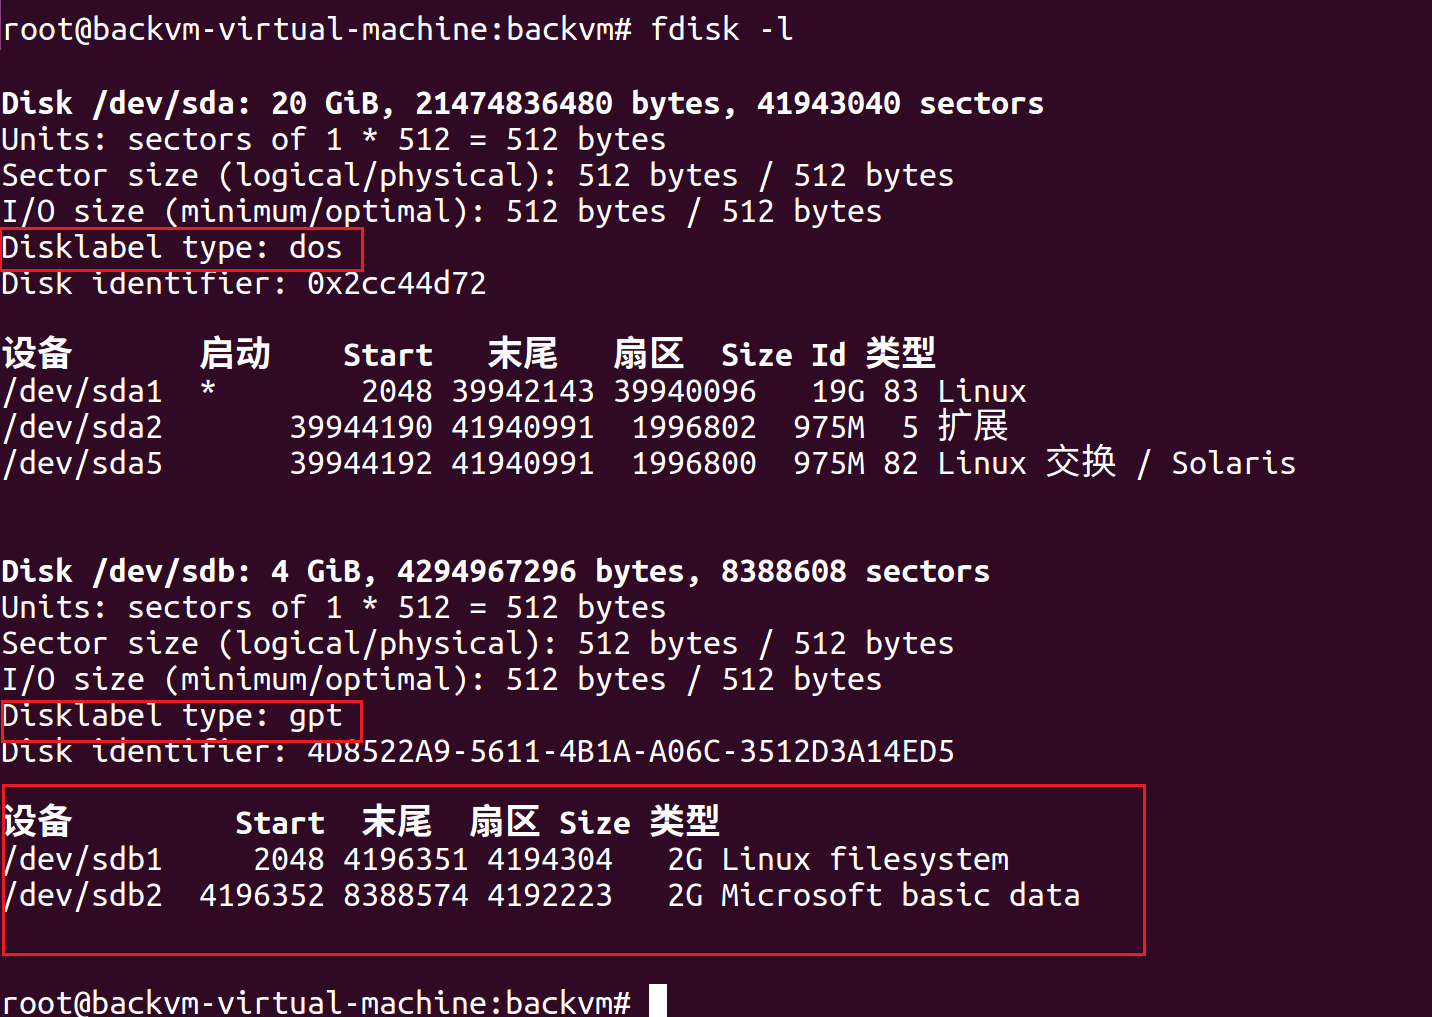The image size is (1432, 1017).
Task: Click the boot flag asterisk for sda1
Action: [208, 388]
